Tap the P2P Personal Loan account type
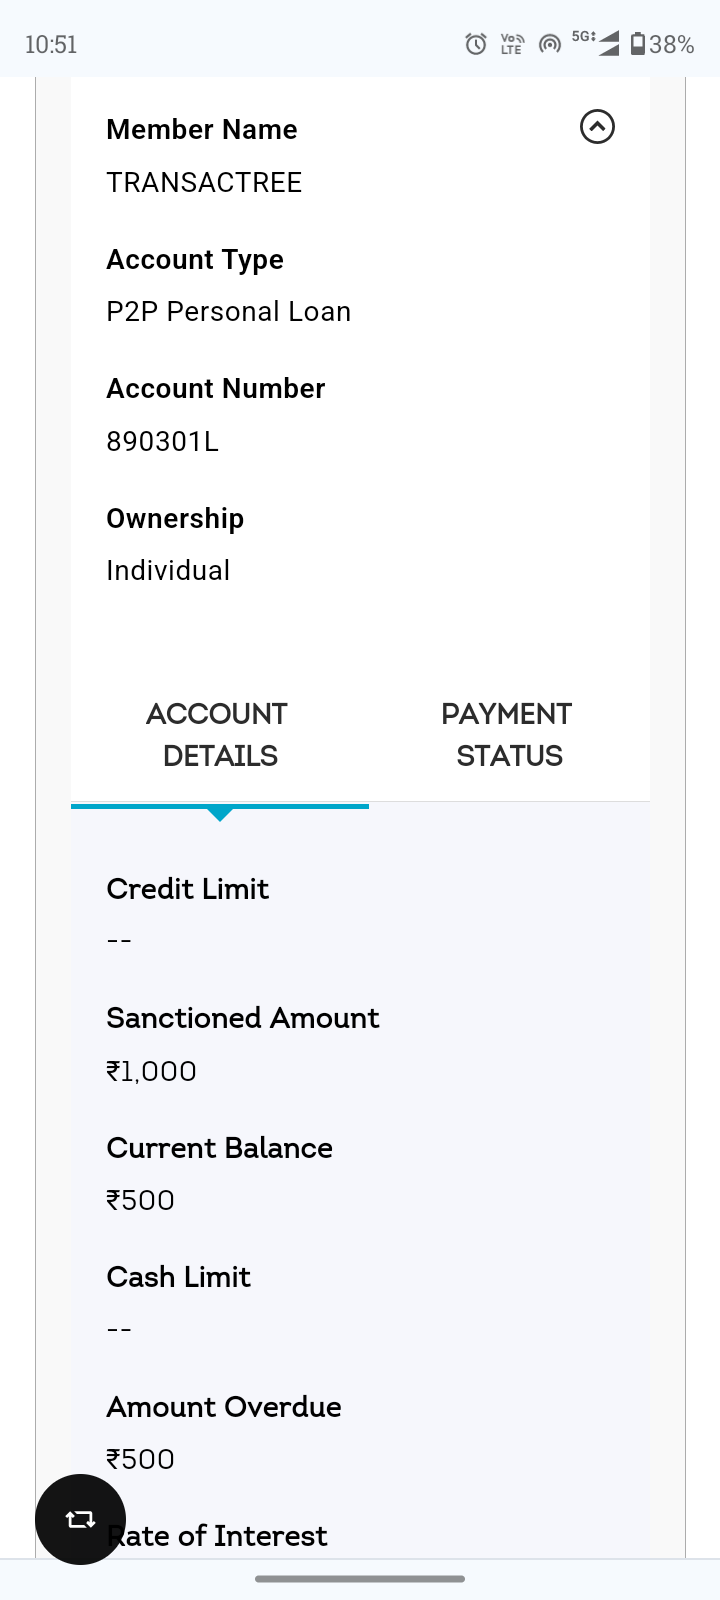The height and width of the screenshot is (1600, 720). pos(229,312)
